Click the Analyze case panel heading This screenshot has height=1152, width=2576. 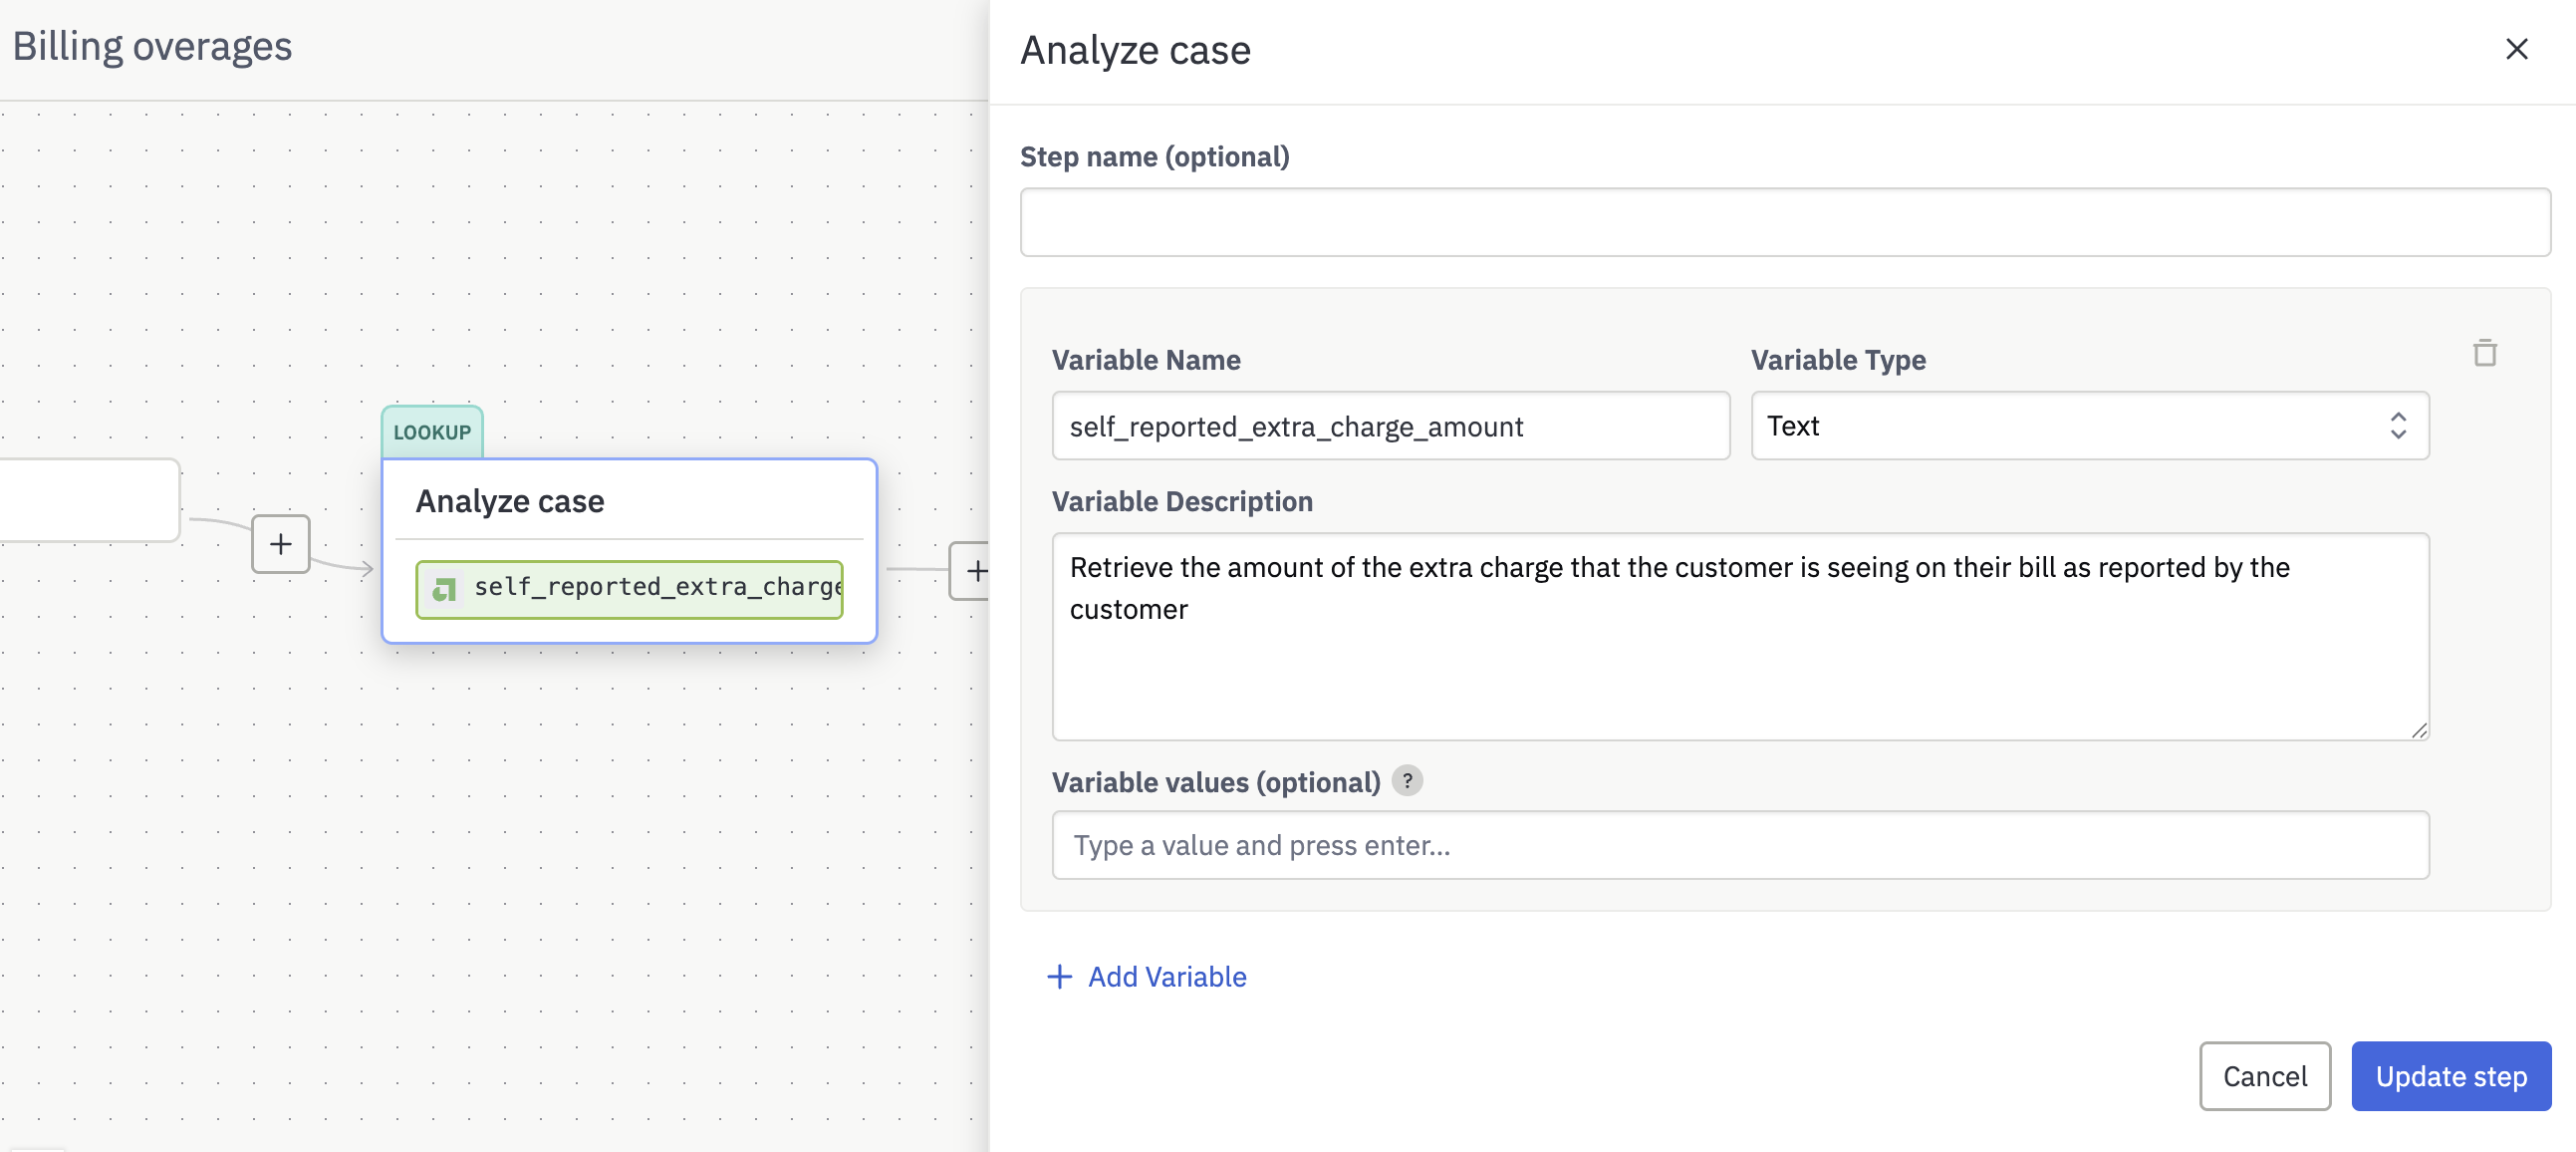1135,50
